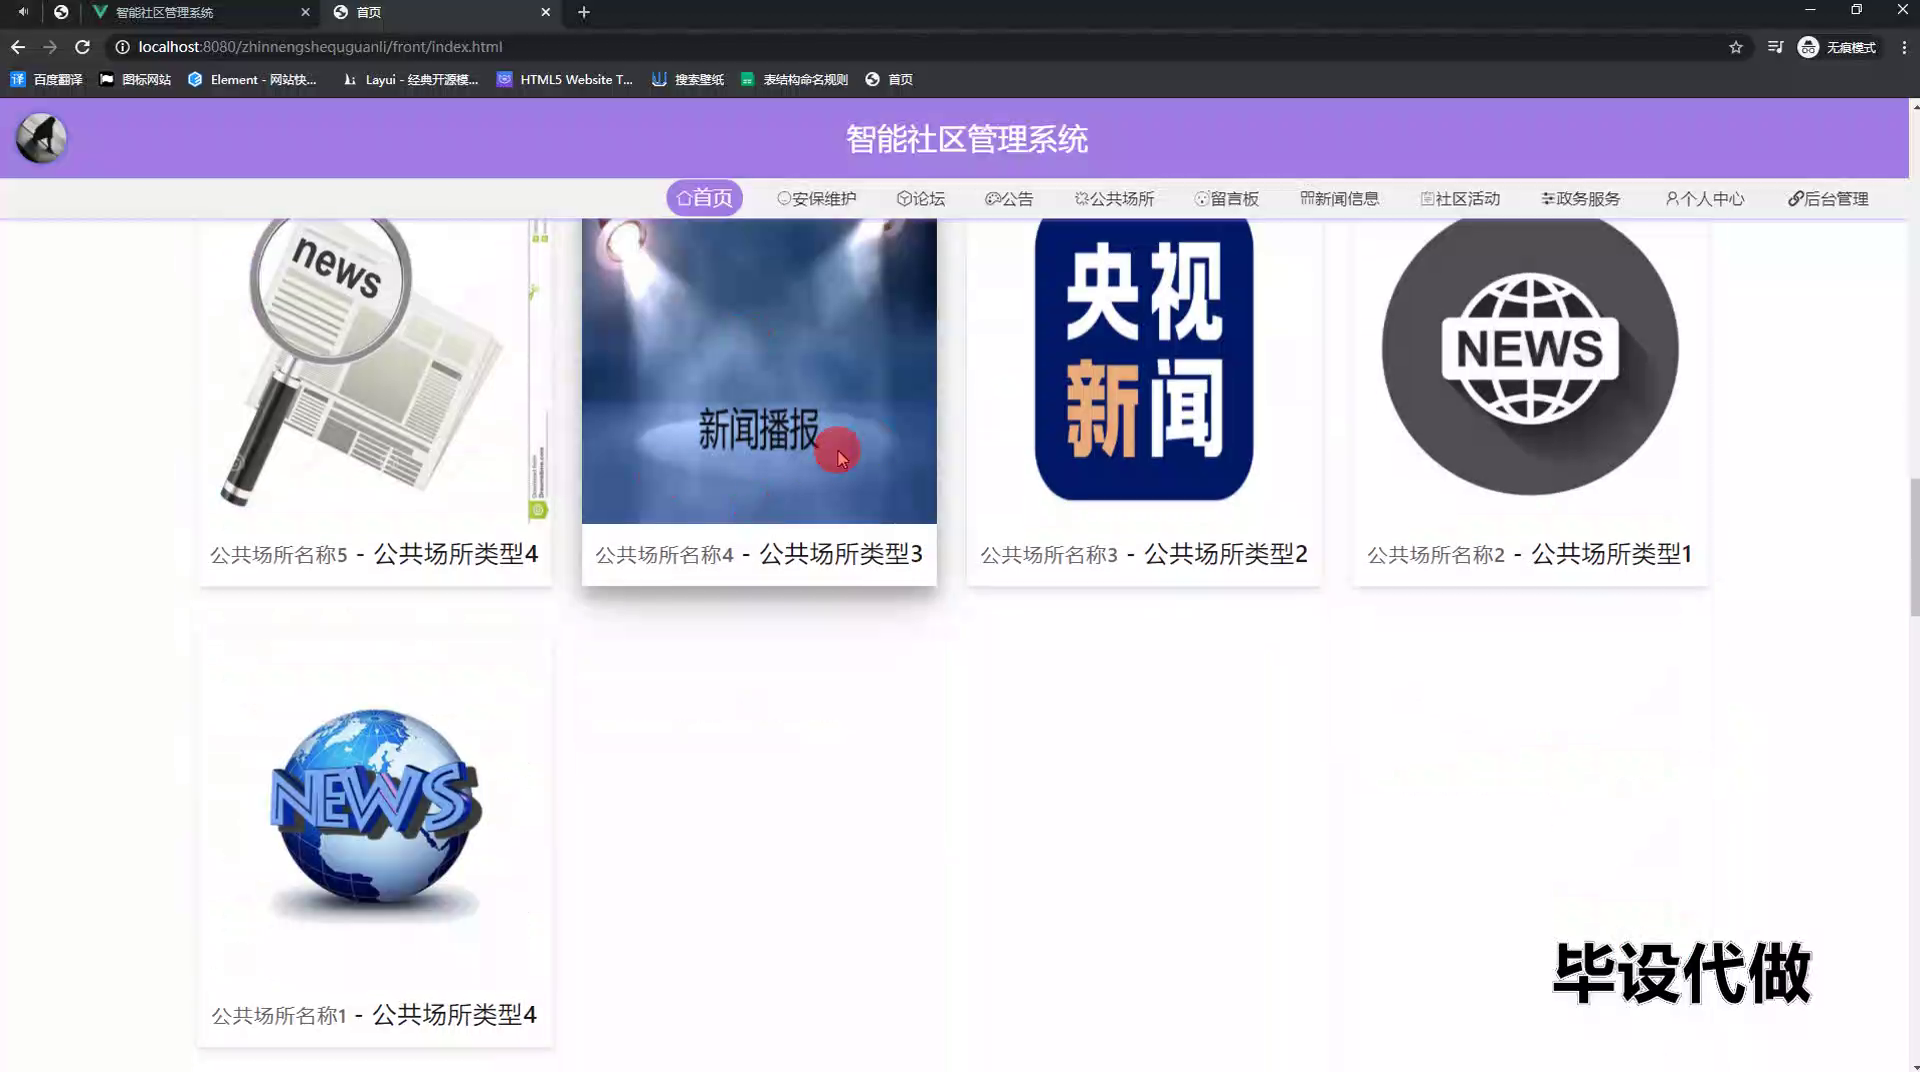Click the 智能社区管理系统 page title

tap(967, 139)
